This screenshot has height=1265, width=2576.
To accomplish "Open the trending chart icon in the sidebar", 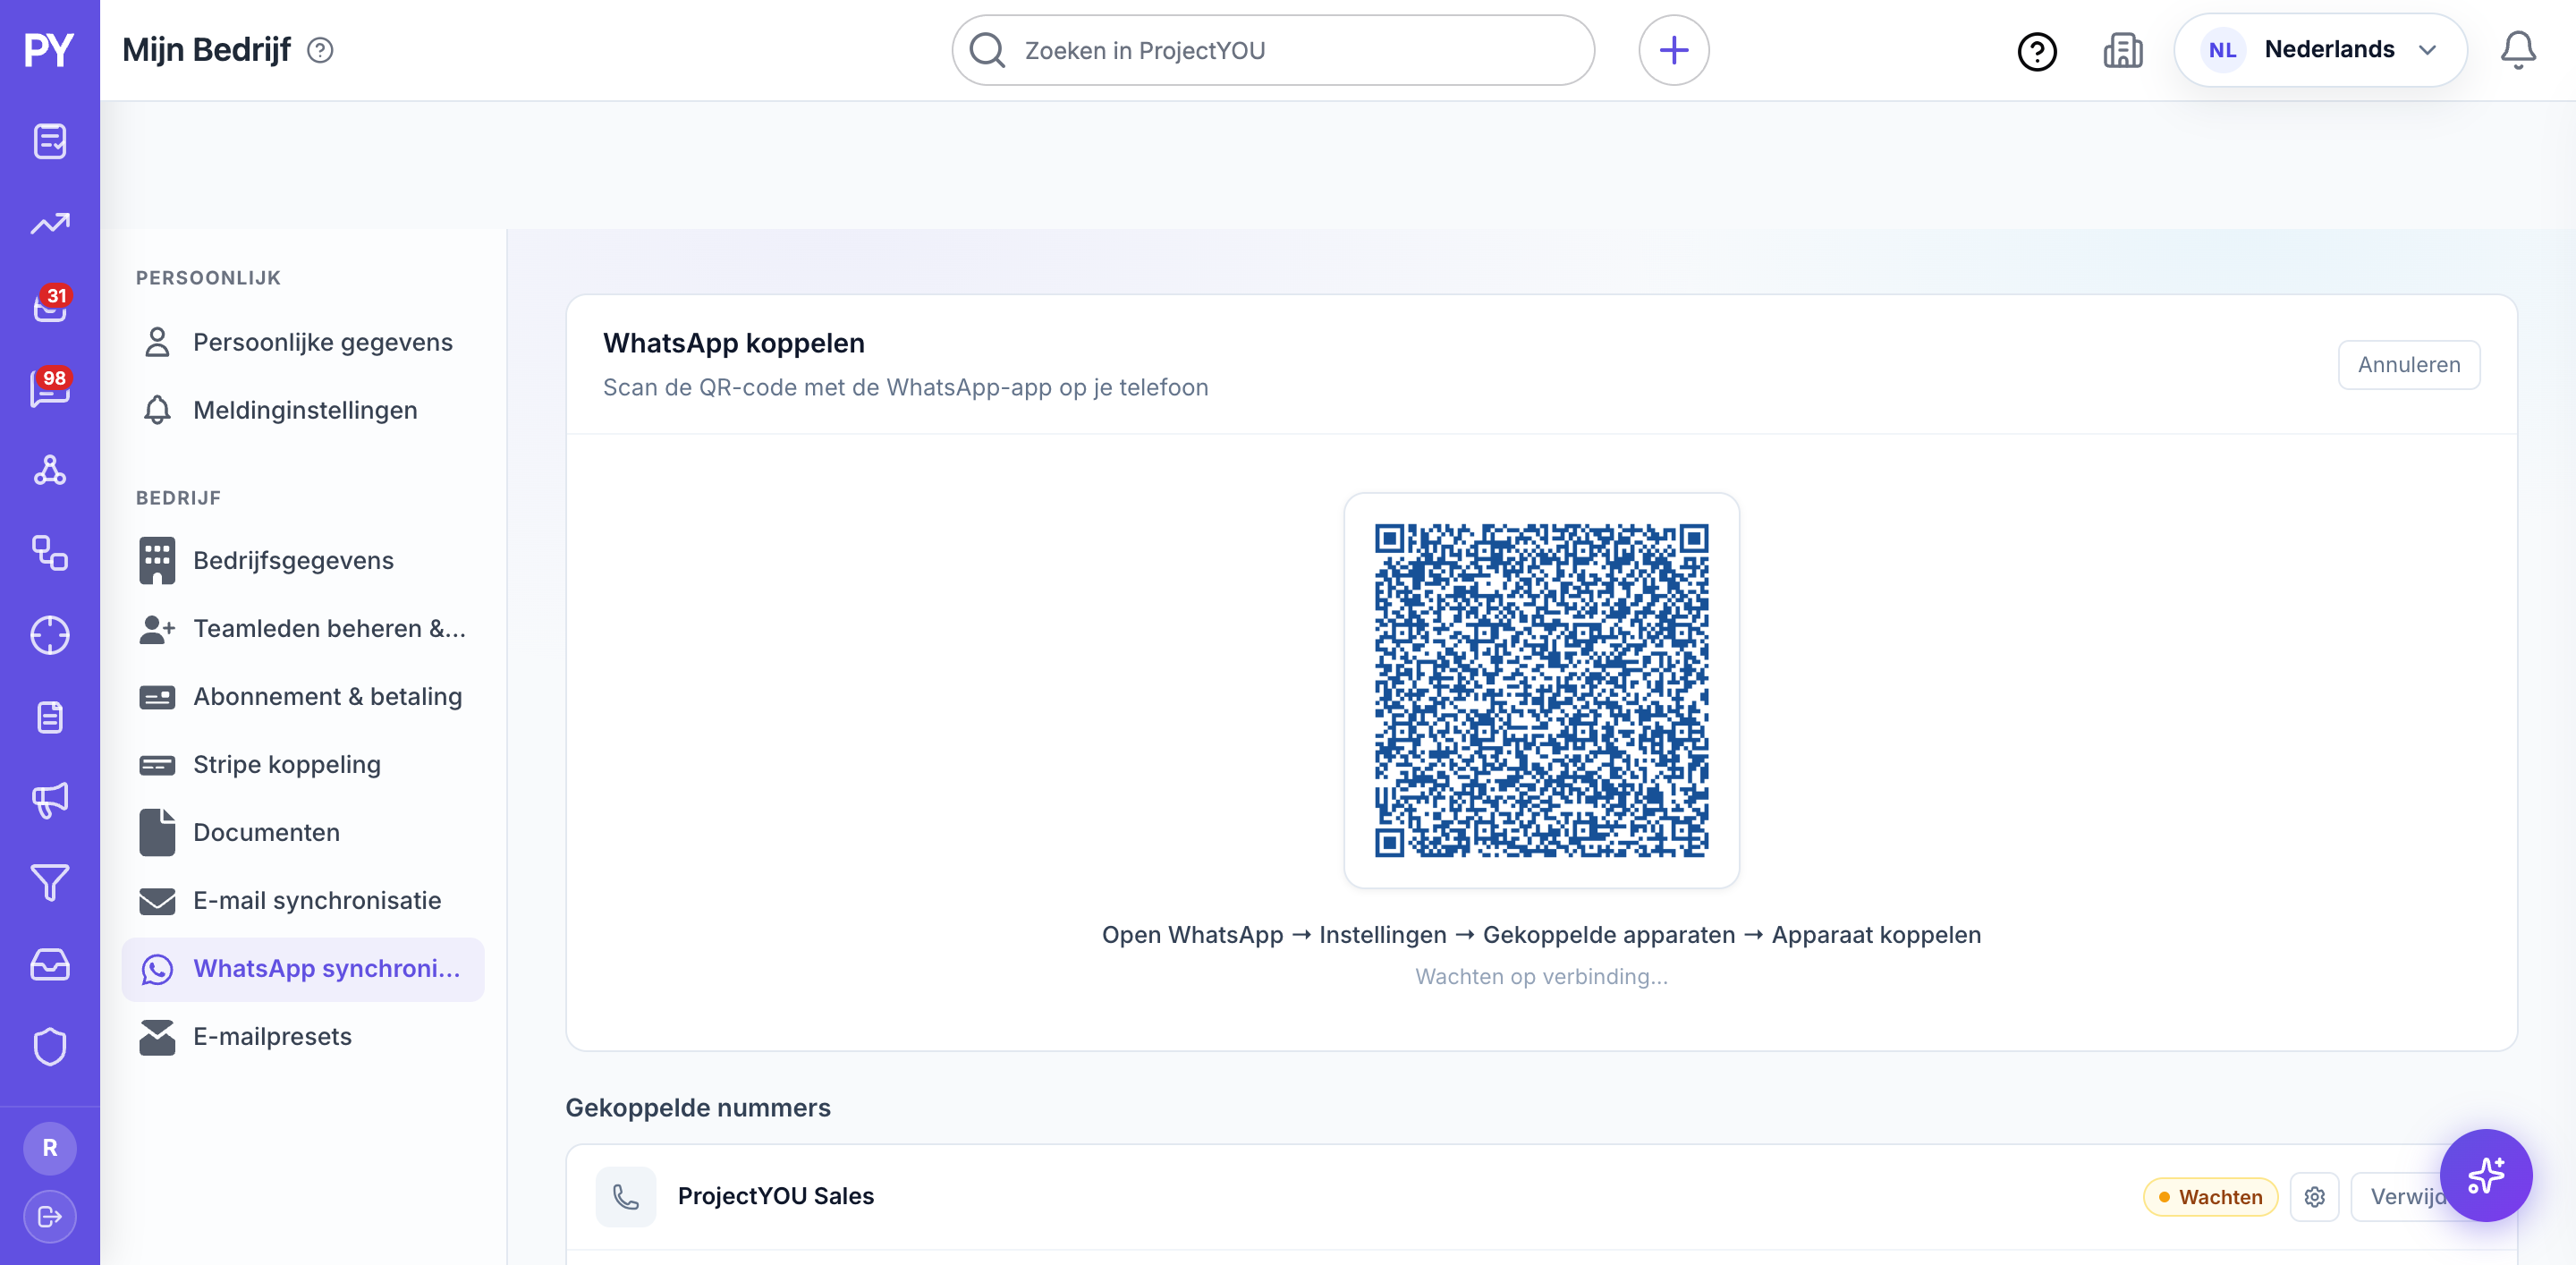I will 50,223.
